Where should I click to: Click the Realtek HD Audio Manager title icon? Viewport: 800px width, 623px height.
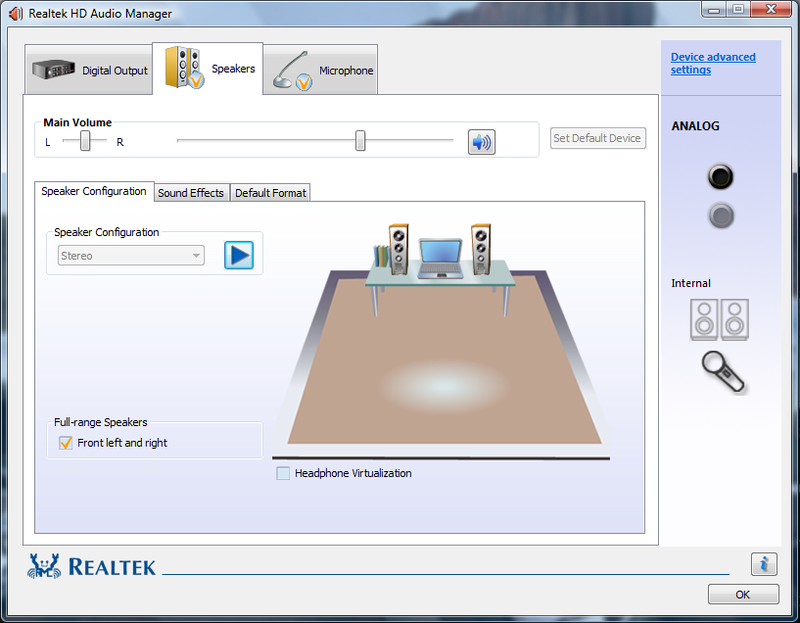[x=16, y=13]
